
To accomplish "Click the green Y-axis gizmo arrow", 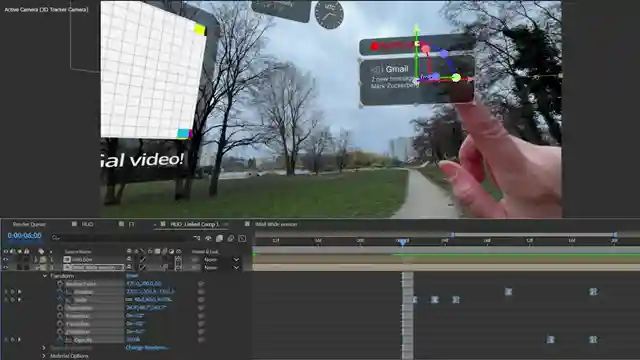I will pos(416,29).
